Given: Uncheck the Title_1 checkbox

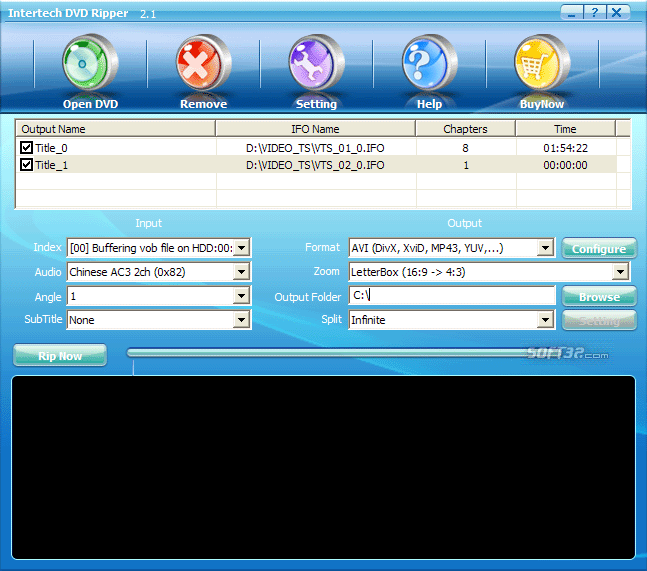Looking at the screenshot, I should 26,165.
